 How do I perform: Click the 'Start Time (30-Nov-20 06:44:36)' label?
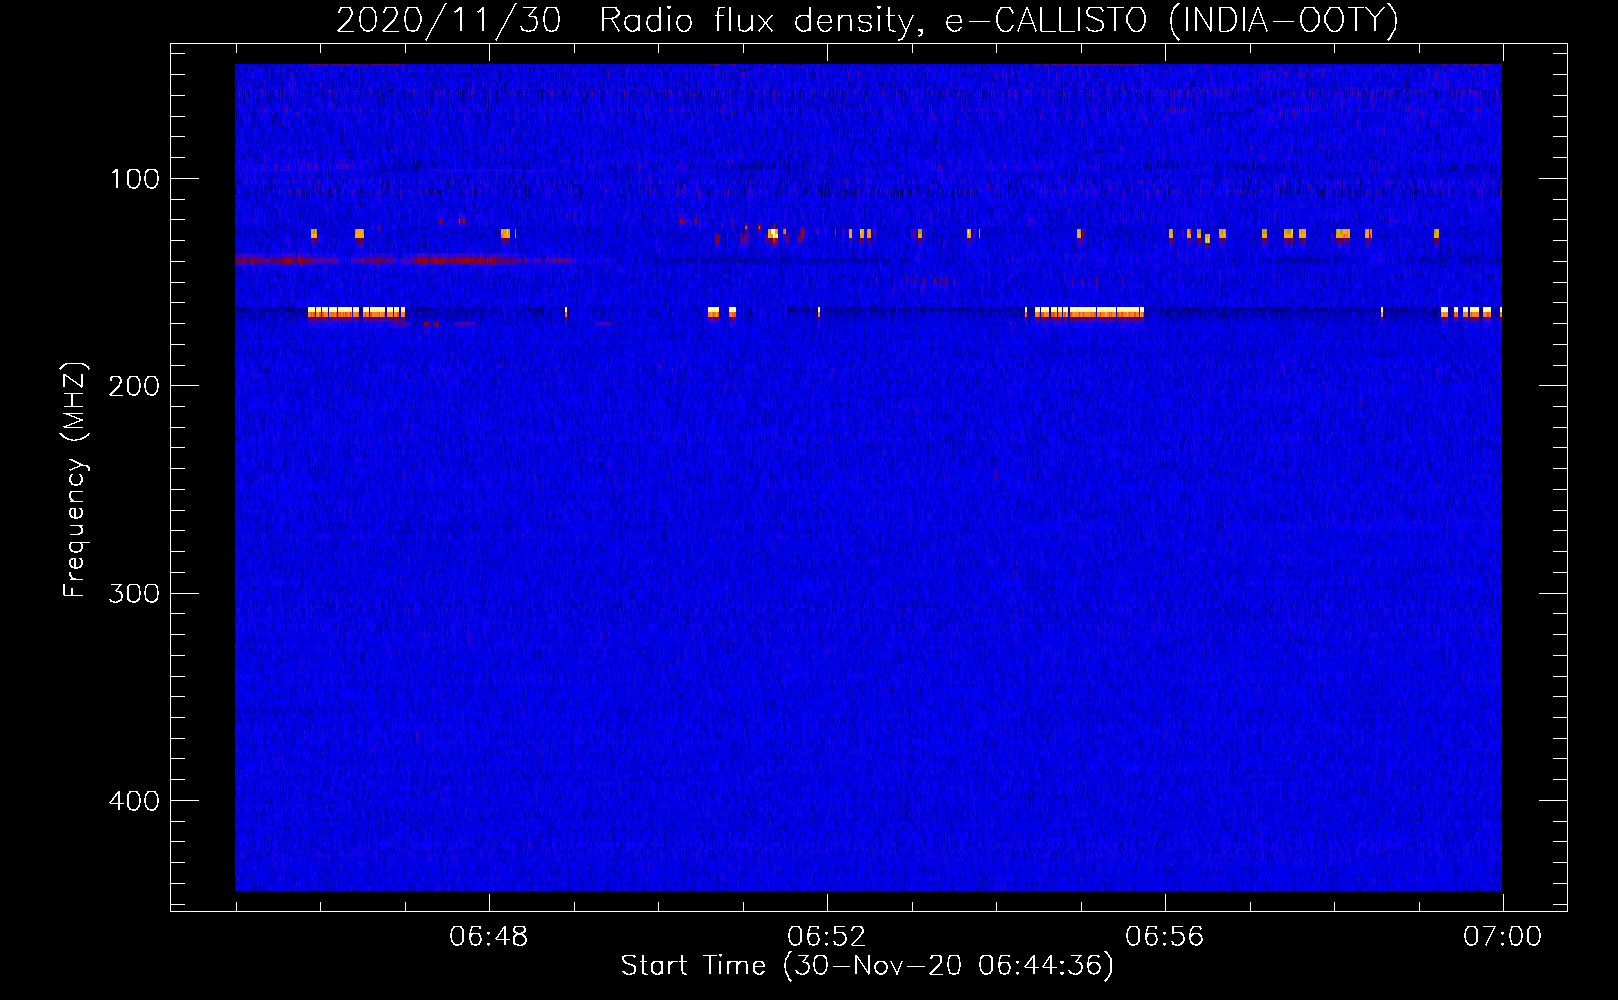click(867, 966)
